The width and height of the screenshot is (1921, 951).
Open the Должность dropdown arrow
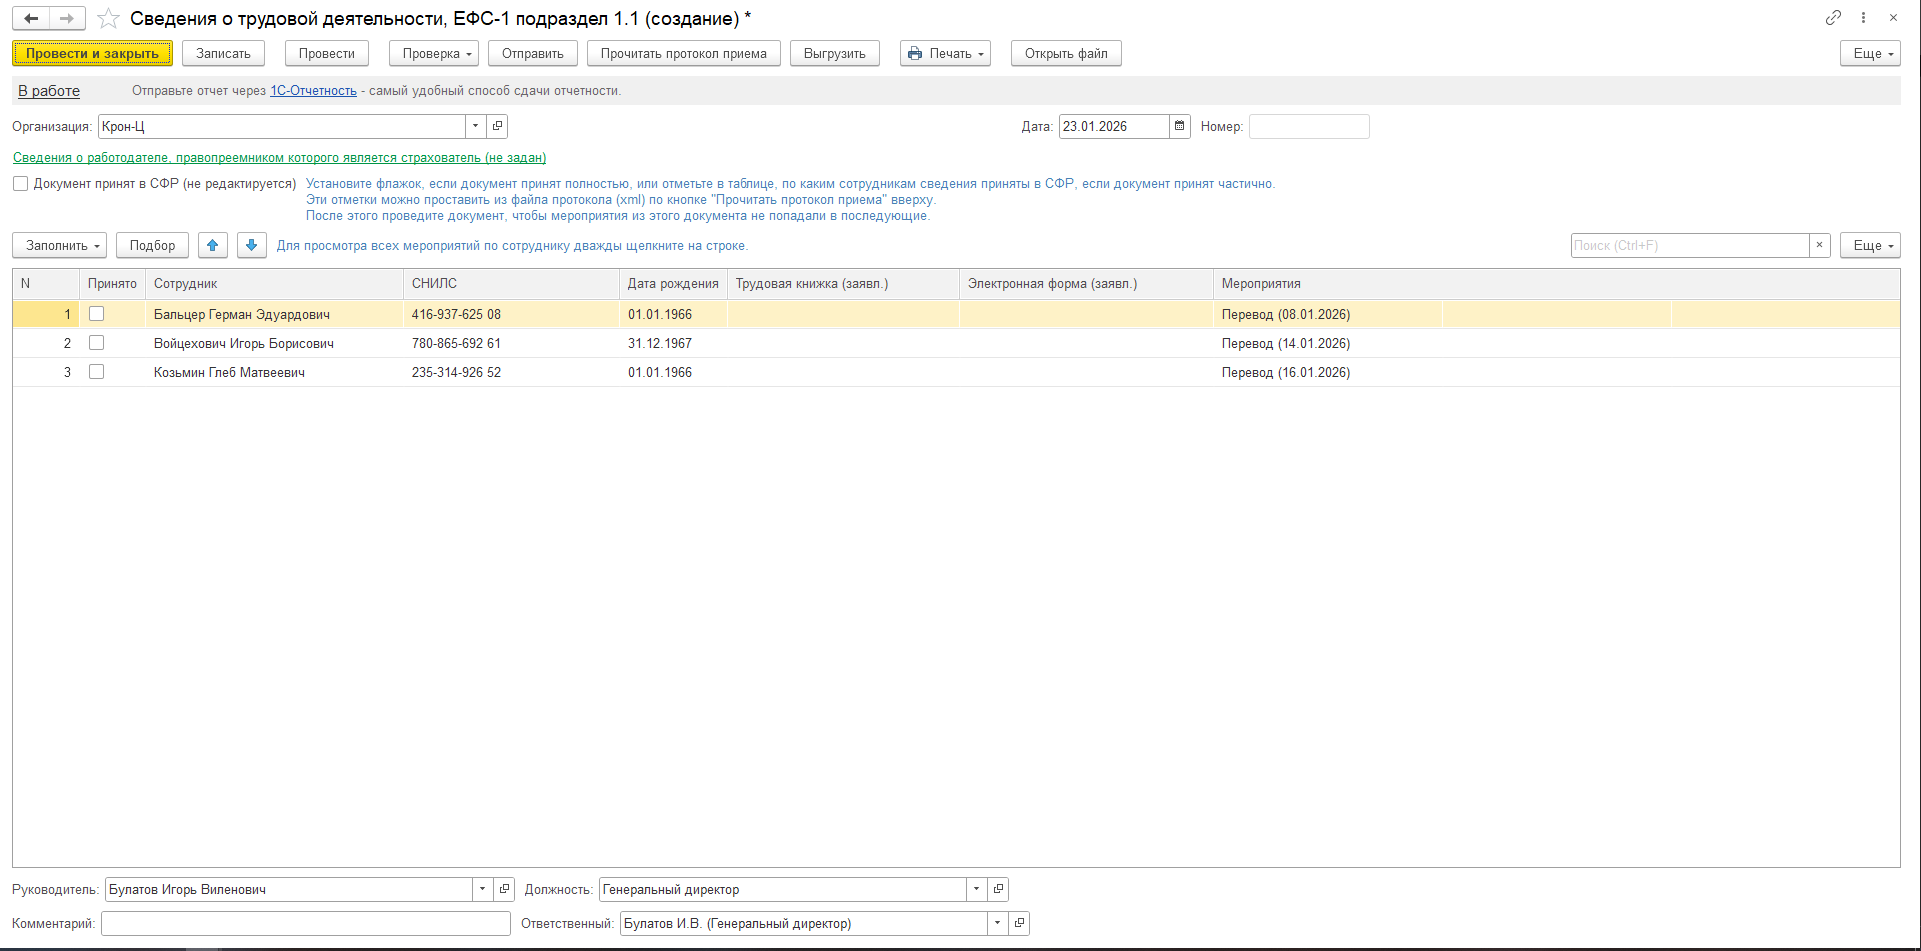point(976,890)
